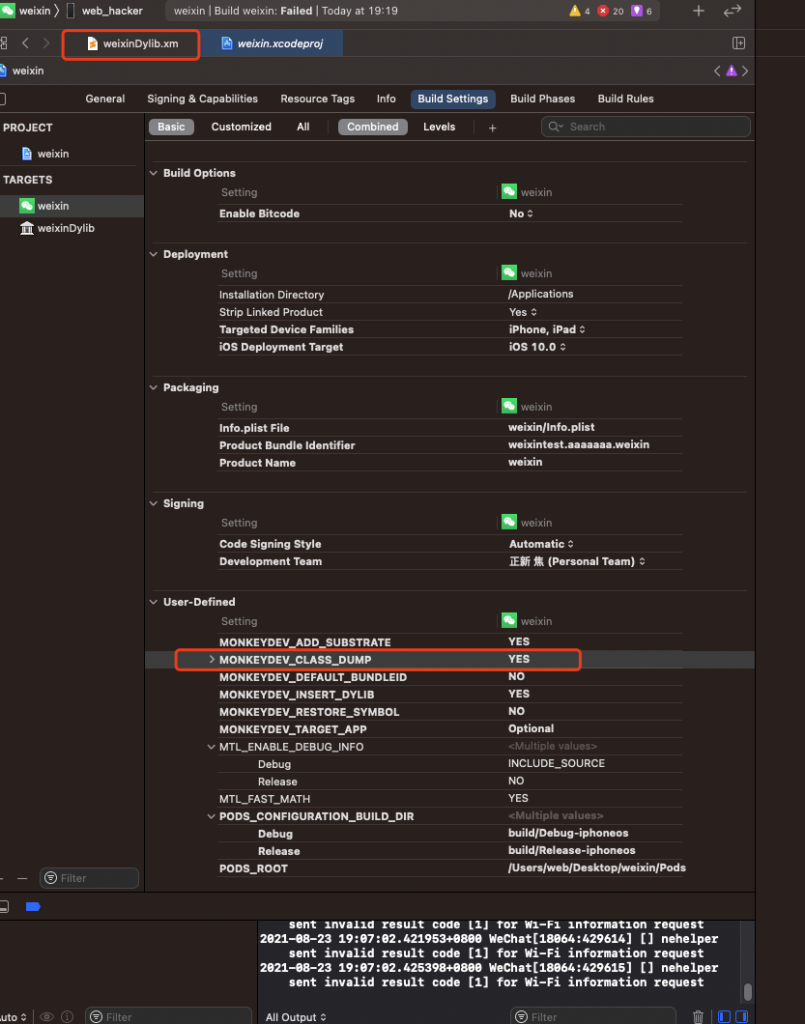Viewport: 805px width, 1024px height.
Task: Add a build setting with plus icon
Action: click(492, 127)
